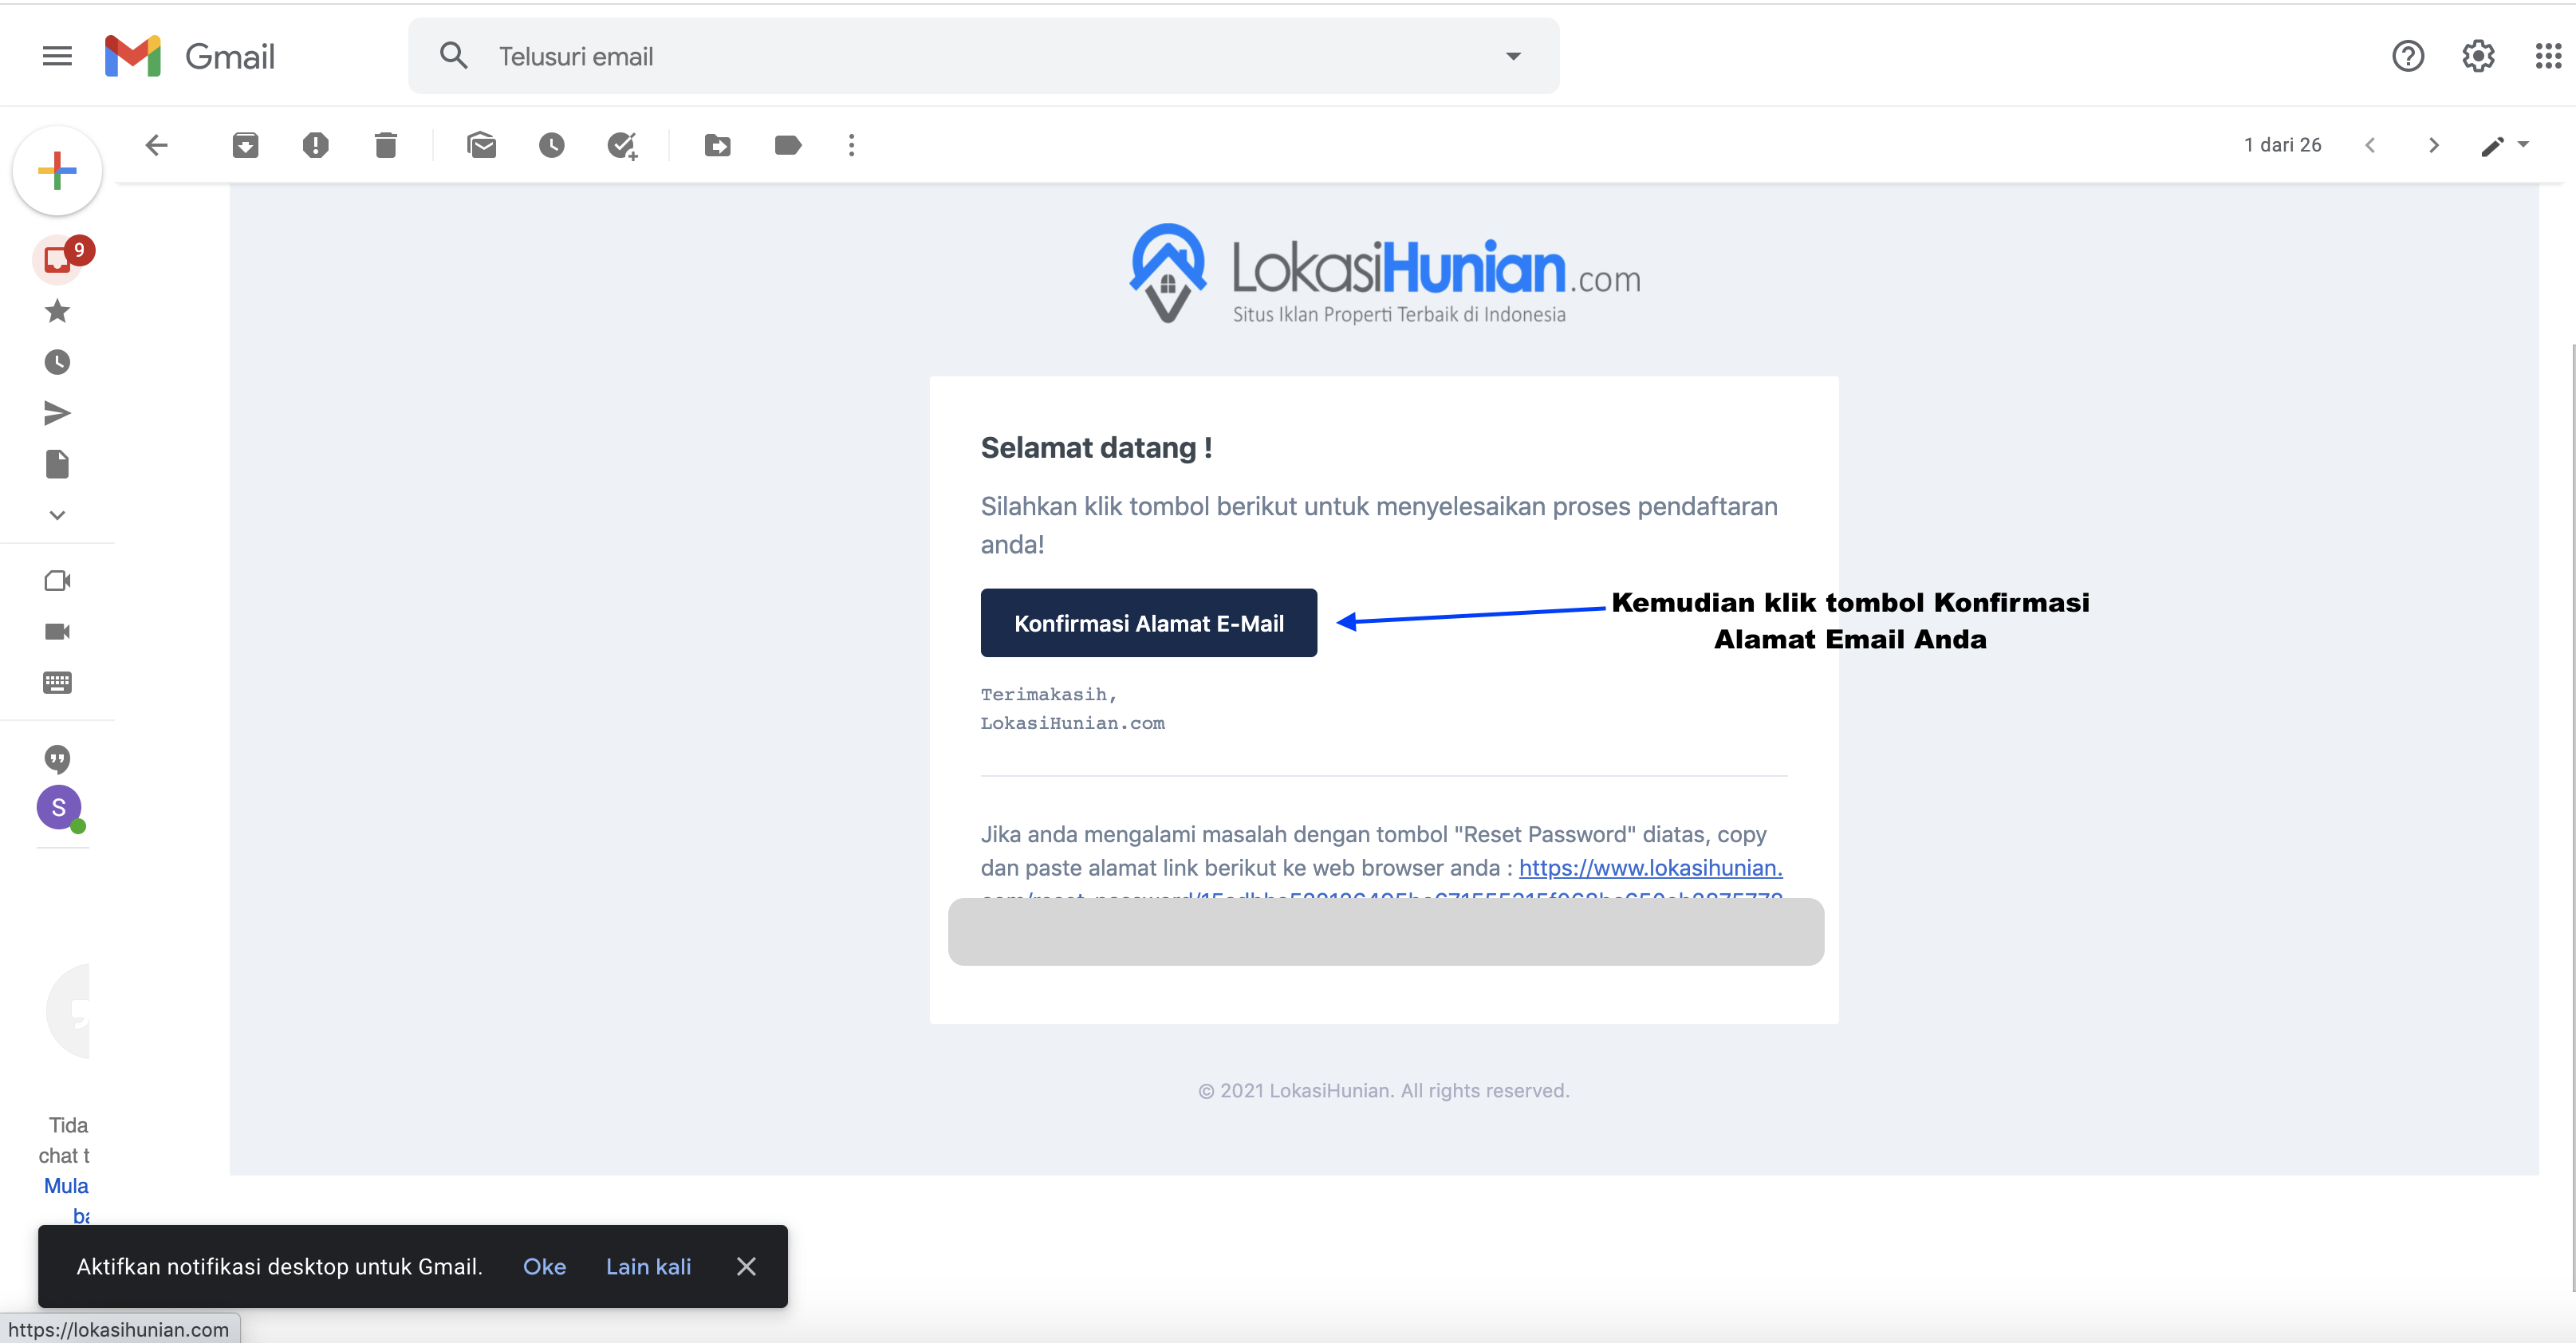Viewport: 2576px width, 1343px height.
Task: Choose Lain kali on notification prompt
Action: [648, 1266]
